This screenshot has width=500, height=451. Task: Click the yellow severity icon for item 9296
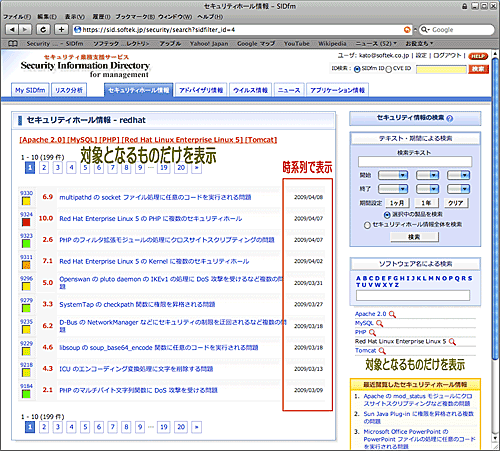pyautogui.click(x=26, y=286)
